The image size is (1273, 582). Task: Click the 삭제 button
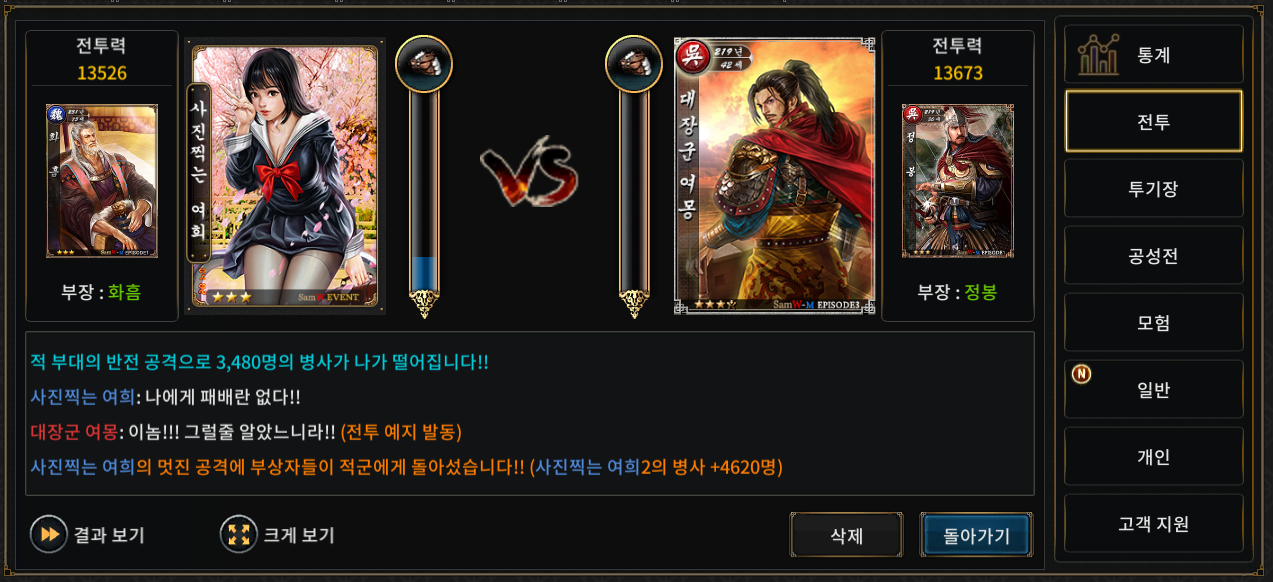[x=846, y=535]
